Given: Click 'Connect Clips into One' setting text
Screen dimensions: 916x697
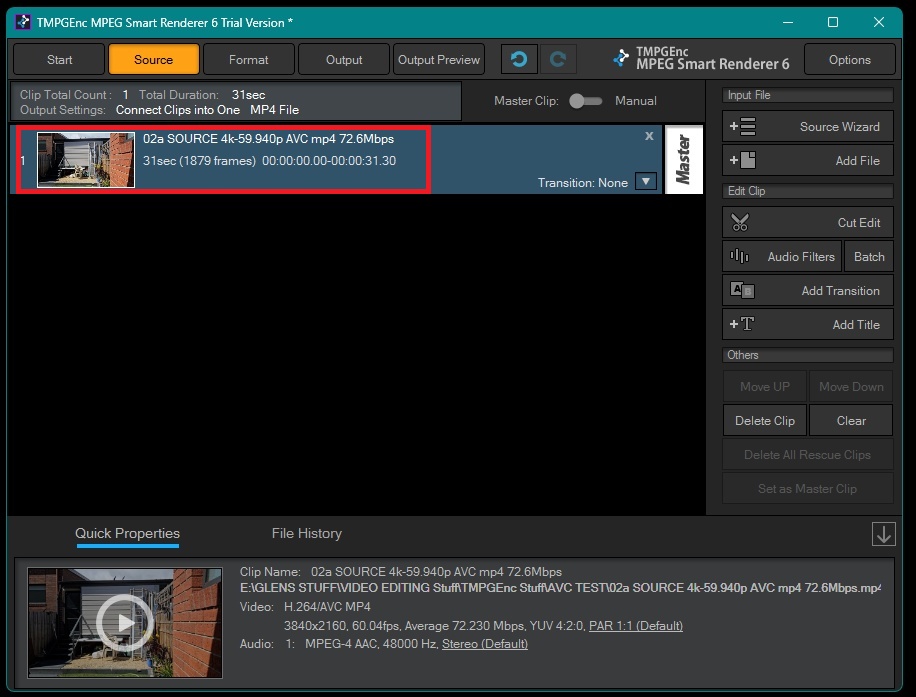Looking at the screenshot, I should point(178,109).
